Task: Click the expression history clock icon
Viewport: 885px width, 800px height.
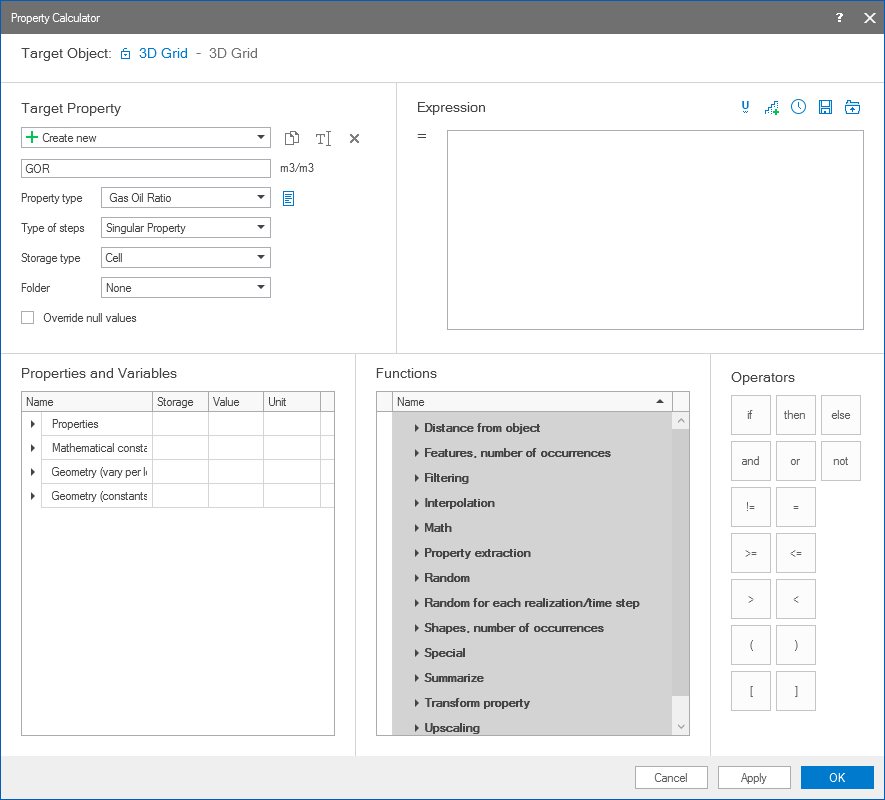Action: click(798, 107)
